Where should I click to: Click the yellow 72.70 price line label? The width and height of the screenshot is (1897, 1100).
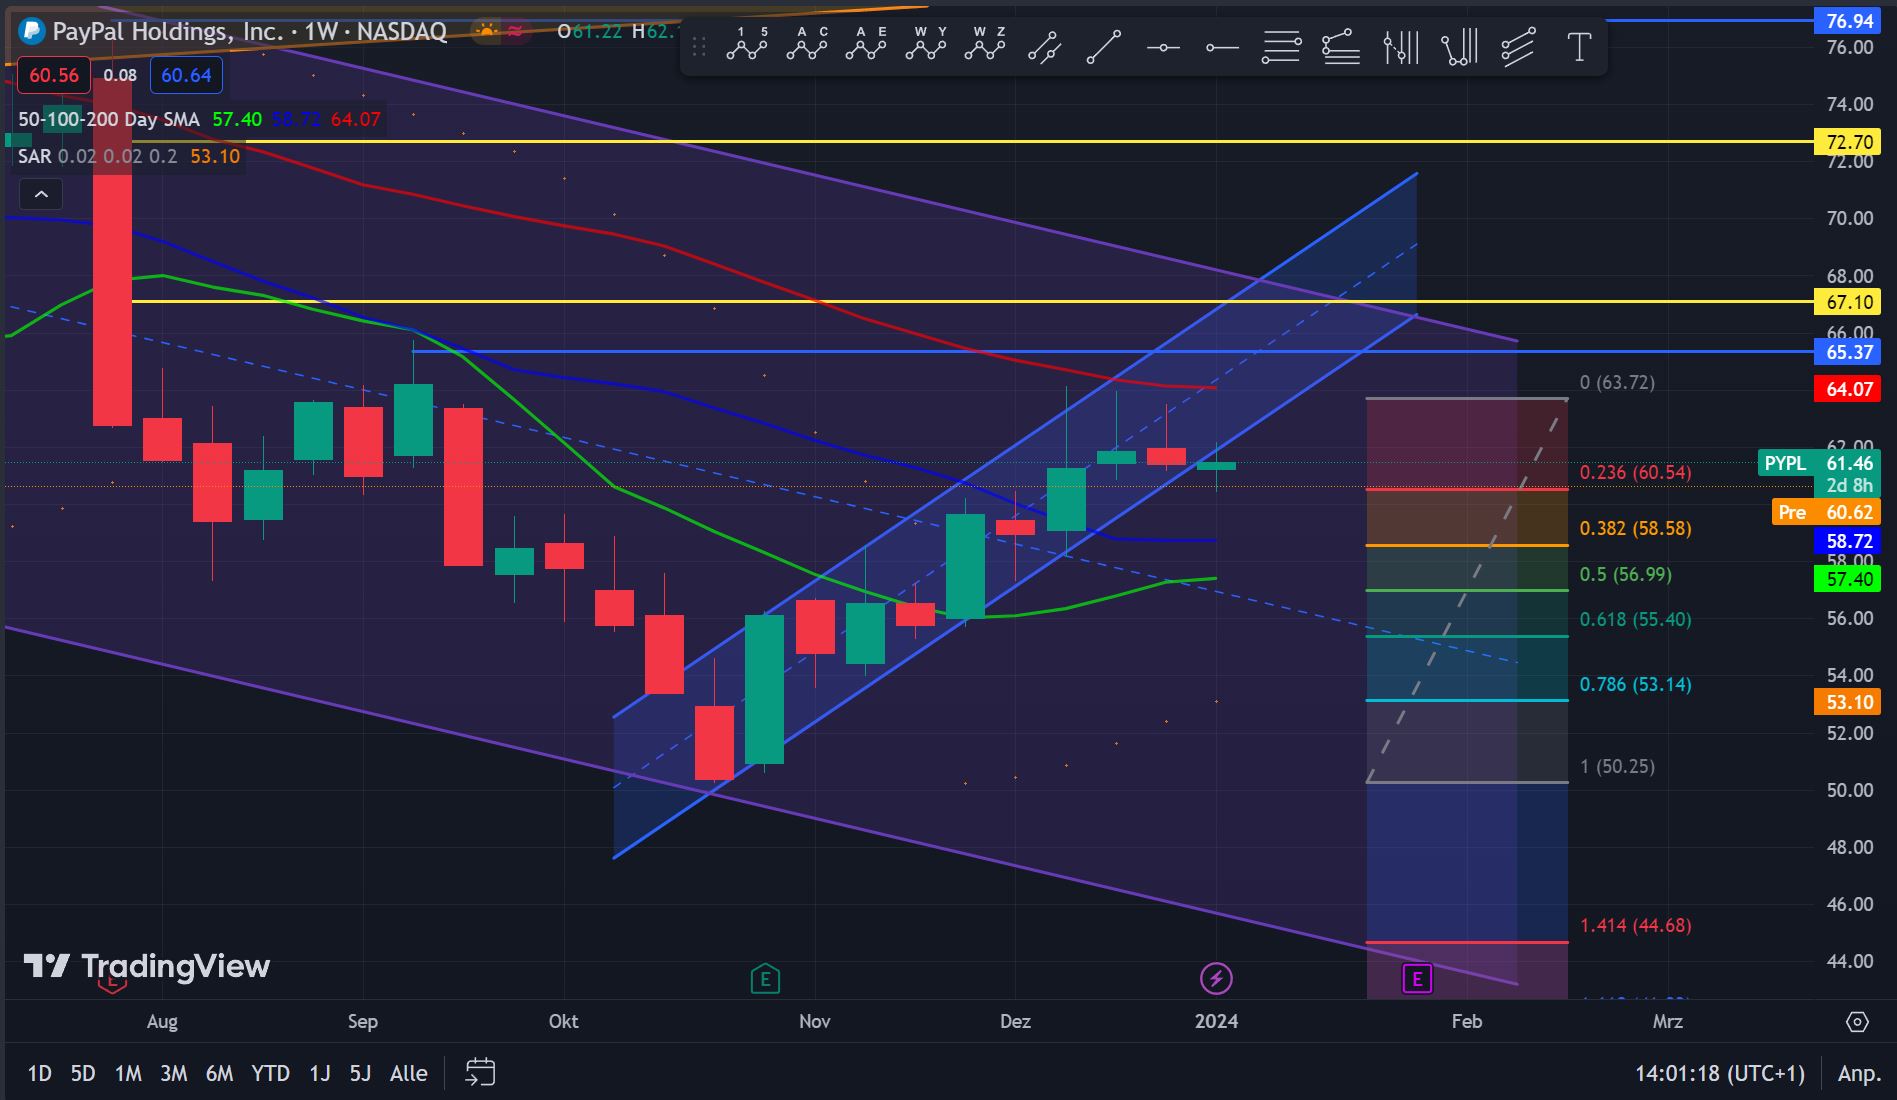point(1849,142)
